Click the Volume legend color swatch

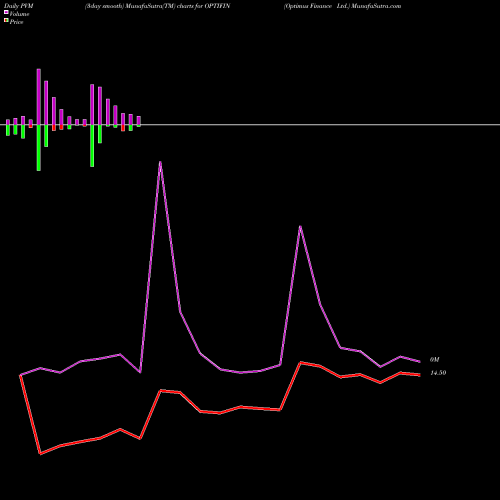(x=6, y=12)
